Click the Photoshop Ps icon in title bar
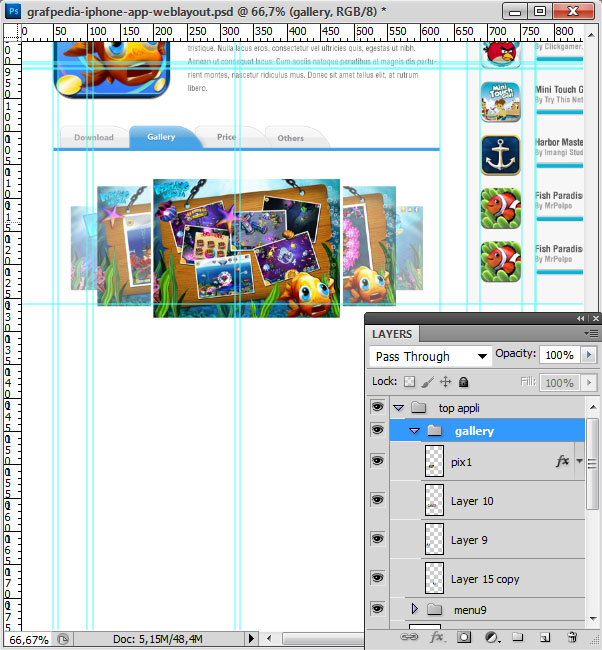The height and width of the screenshot is (650, 602). 14,10
